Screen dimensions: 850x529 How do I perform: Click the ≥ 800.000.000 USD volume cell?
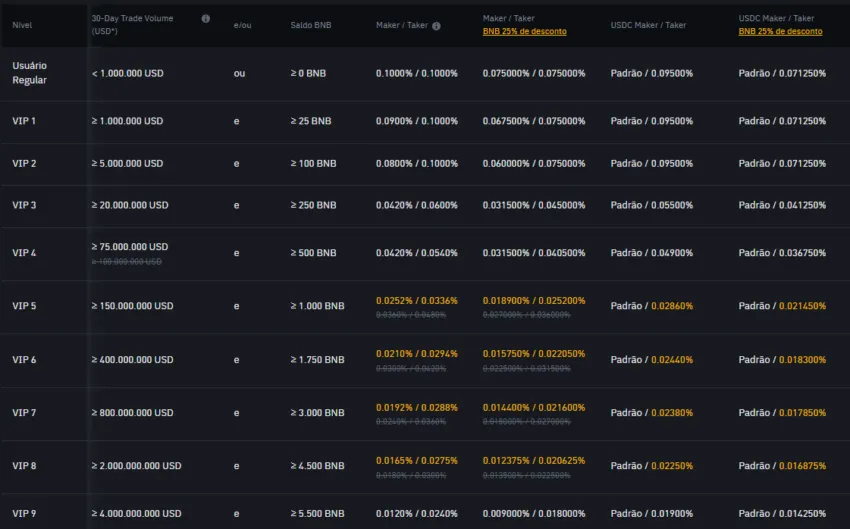(x=132, y=412)
